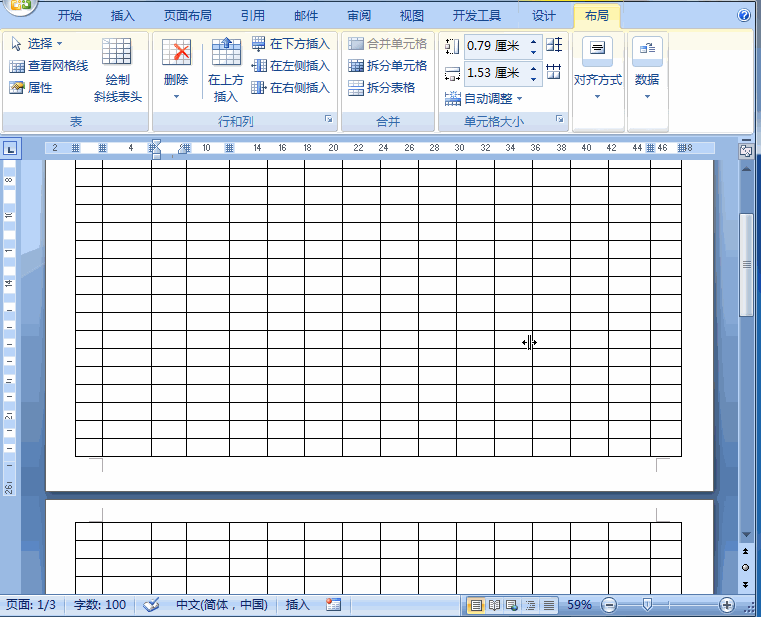This screenshot has height=617, width=761.
Task: Switch to Draft view
Action: tap(549, 605)
